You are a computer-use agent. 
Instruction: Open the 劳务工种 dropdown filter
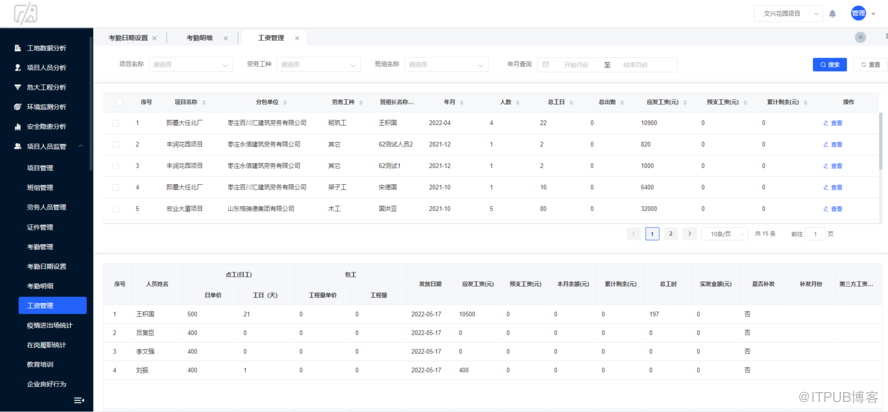click(318, 65)
